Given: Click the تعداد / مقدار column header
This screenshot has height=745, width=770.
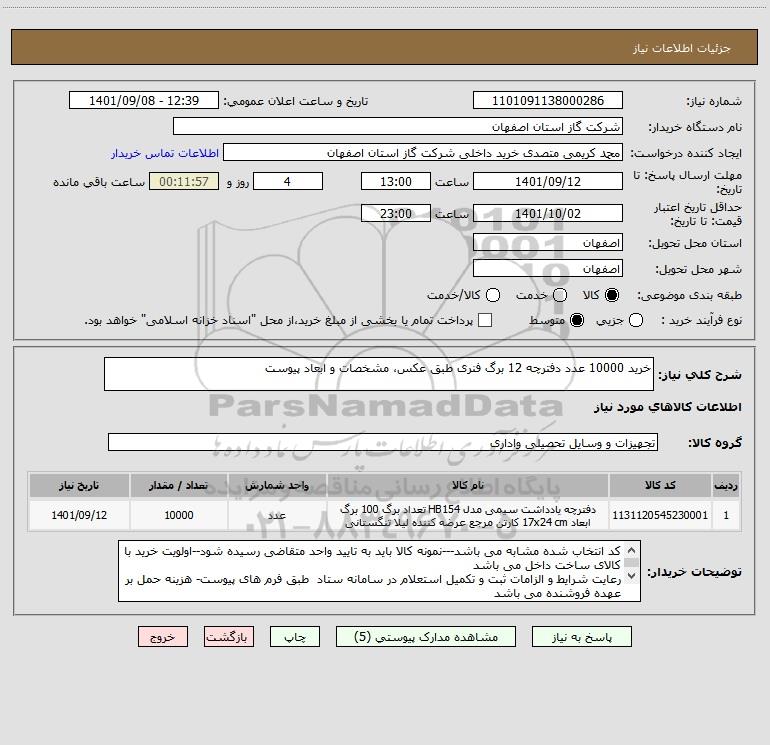Looking at the screenshot, I should pyautogui.click(x=179, y=485).
